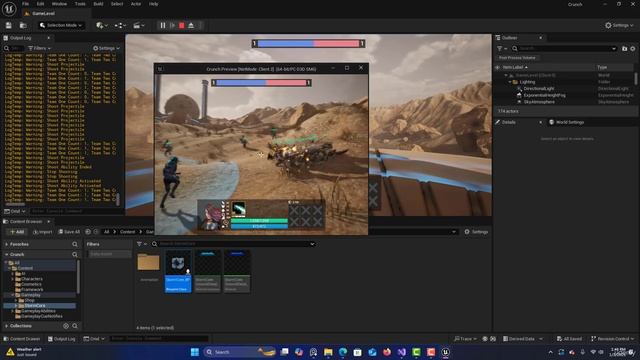Open the main toolbar Settings dropdown
This screenshot has height=360, width=640.
(x=619, y=25)
